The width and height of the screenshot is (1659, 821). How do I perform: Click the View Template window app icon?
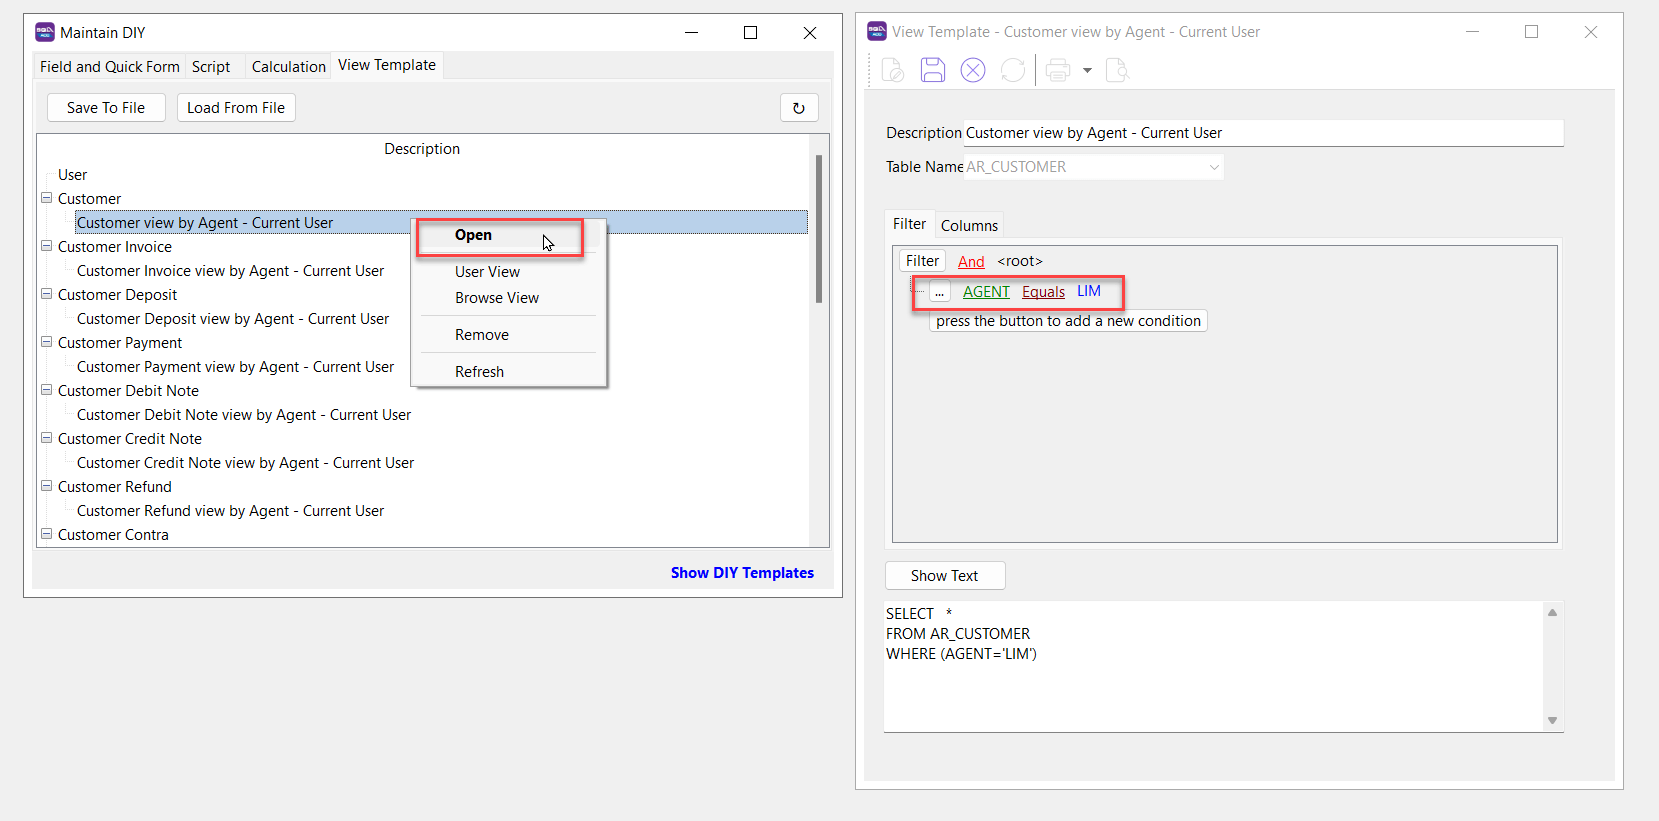[877, 32]
